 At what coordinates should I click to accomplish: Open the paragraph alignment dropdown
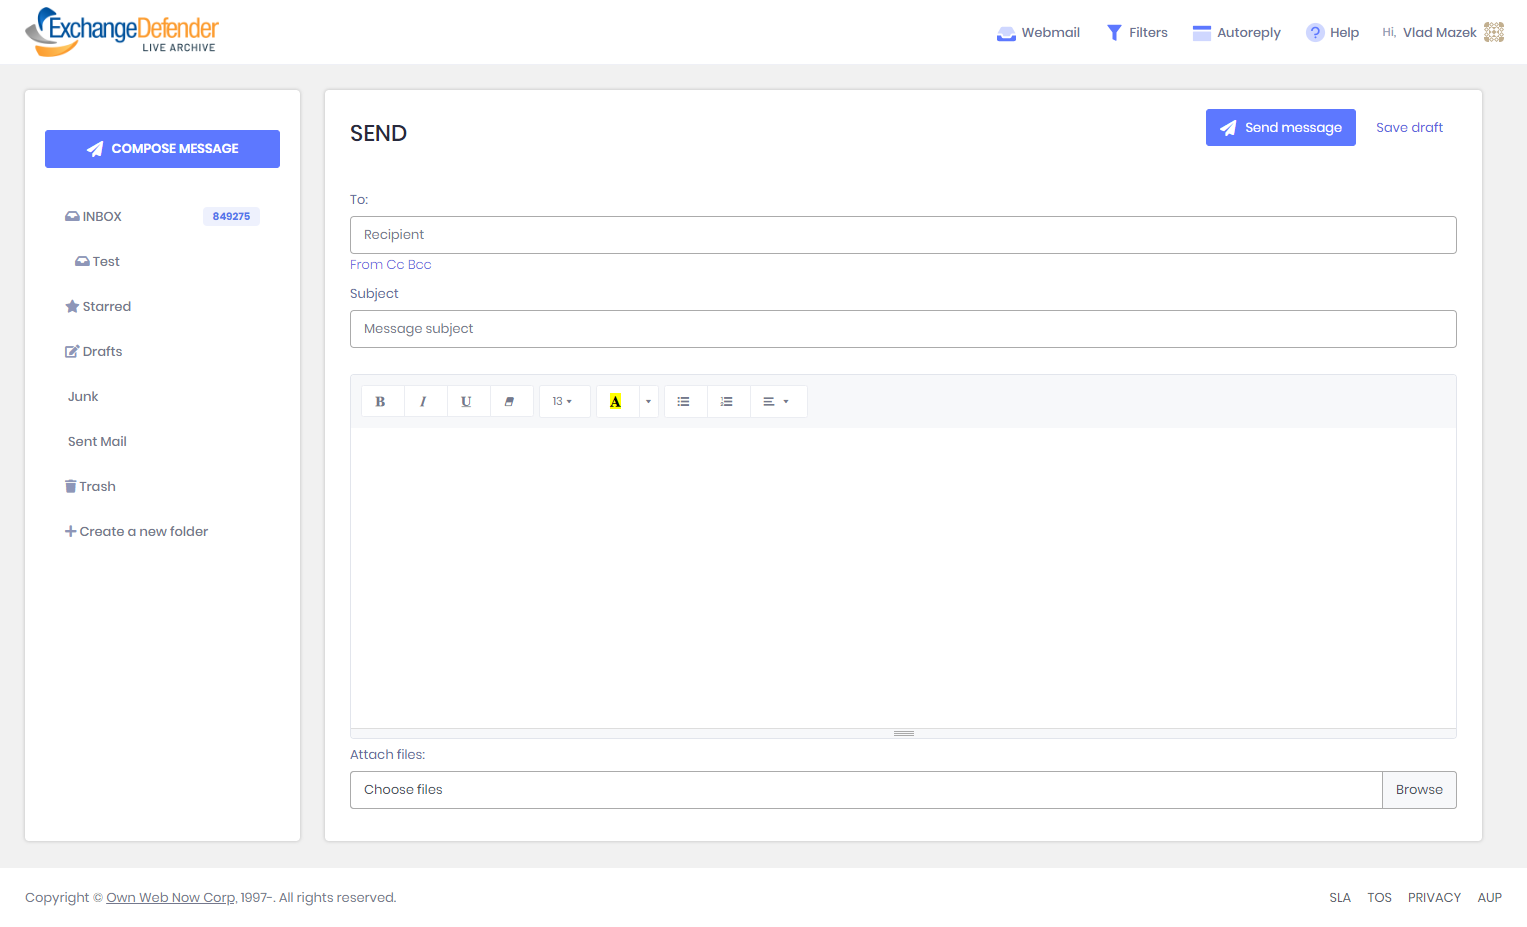point(777,401)
